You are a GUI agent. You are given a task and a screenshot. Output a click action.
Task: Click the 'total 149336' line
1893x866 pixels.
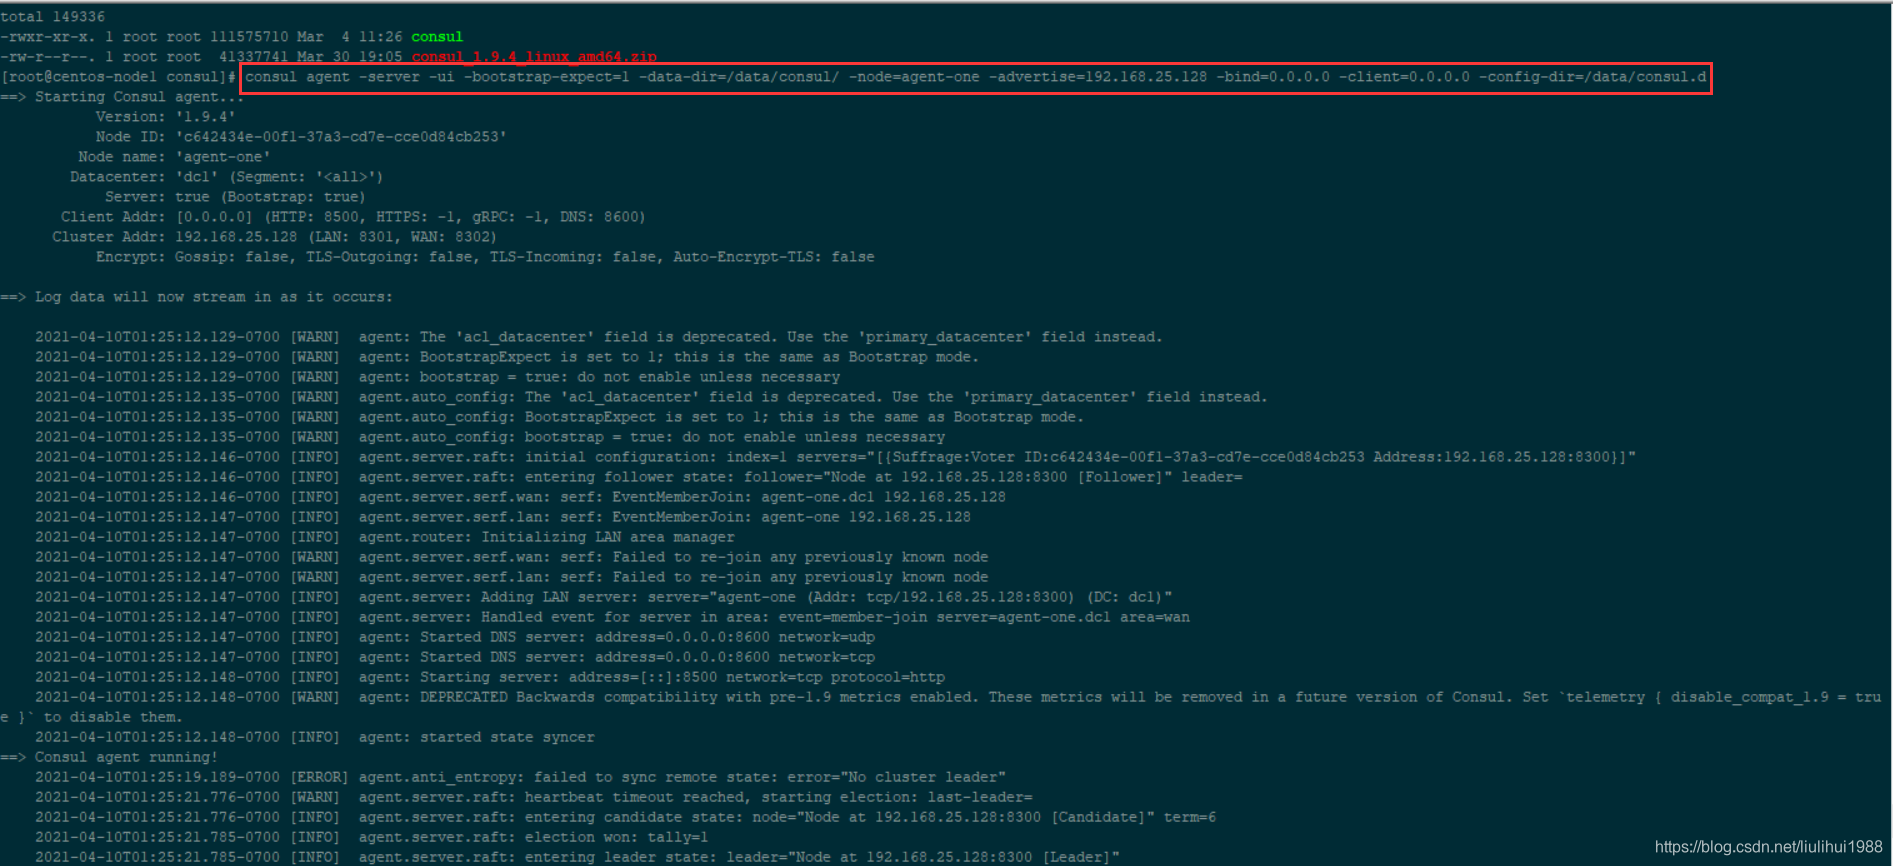click(x=53, y=17)
